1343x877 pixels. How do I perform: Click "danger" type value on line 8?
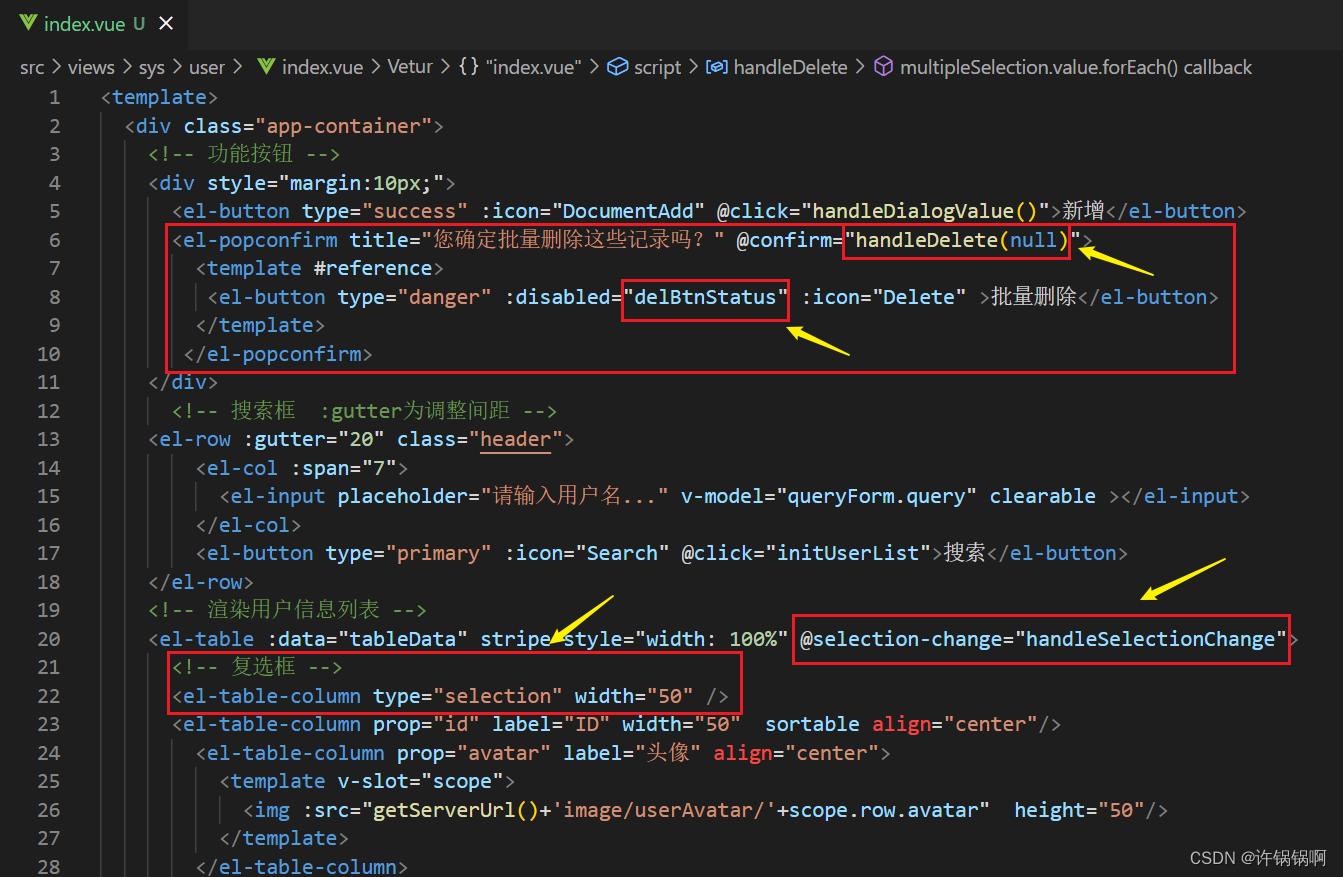tap(444, 297)
